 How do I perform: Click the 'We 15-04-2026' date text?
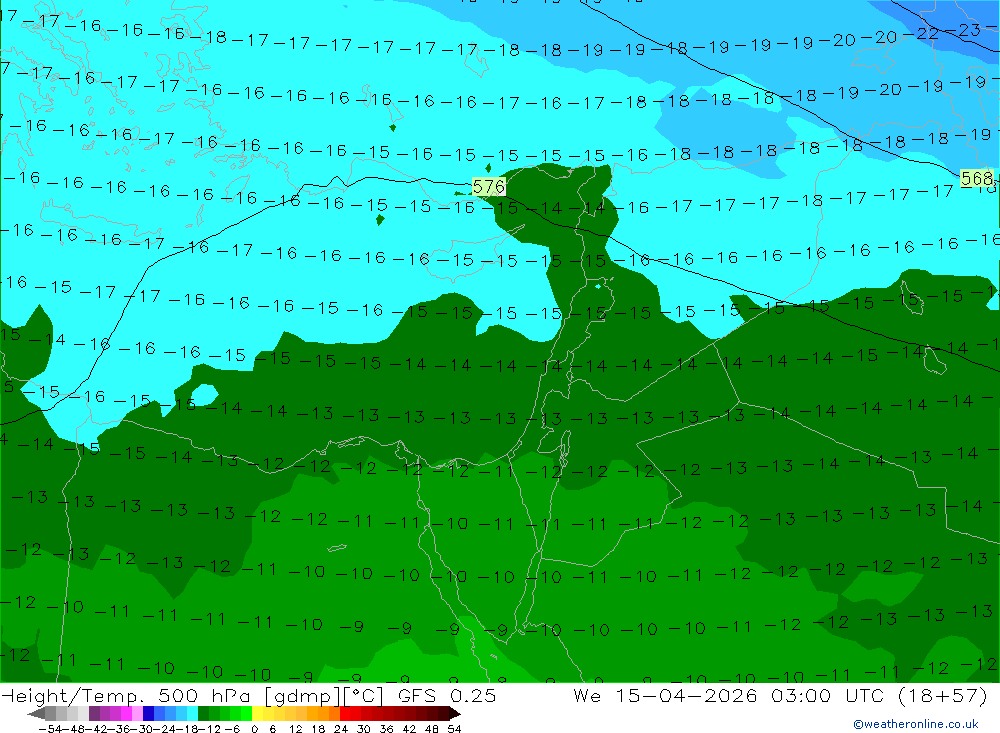point(665,695)
